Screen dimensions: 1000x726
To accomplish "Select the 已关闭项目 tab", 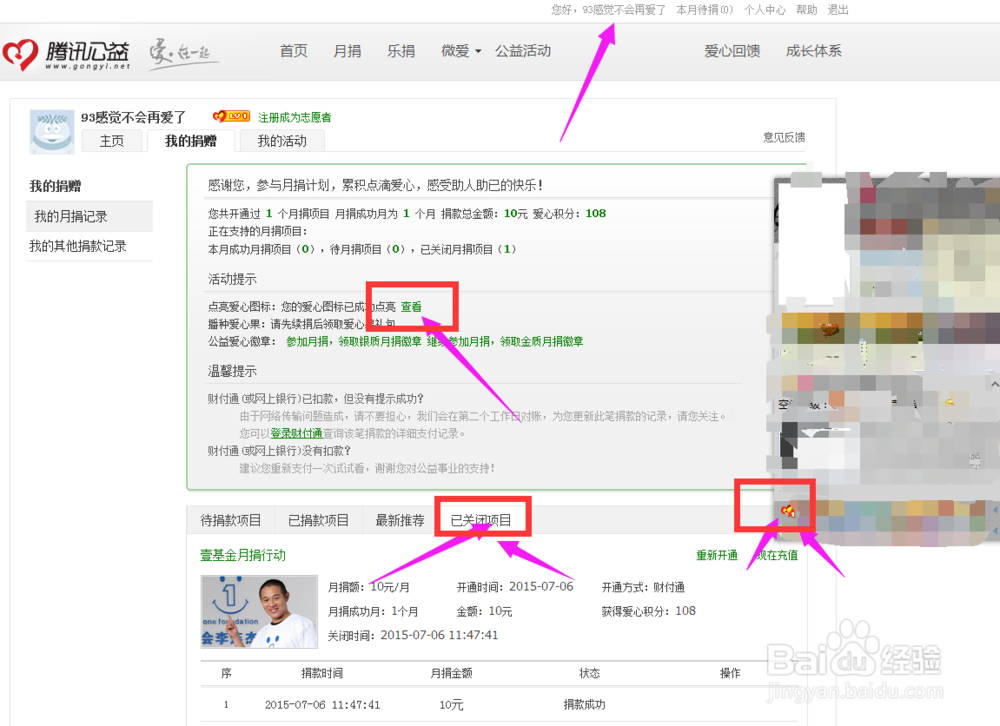I will click(483, 518).
